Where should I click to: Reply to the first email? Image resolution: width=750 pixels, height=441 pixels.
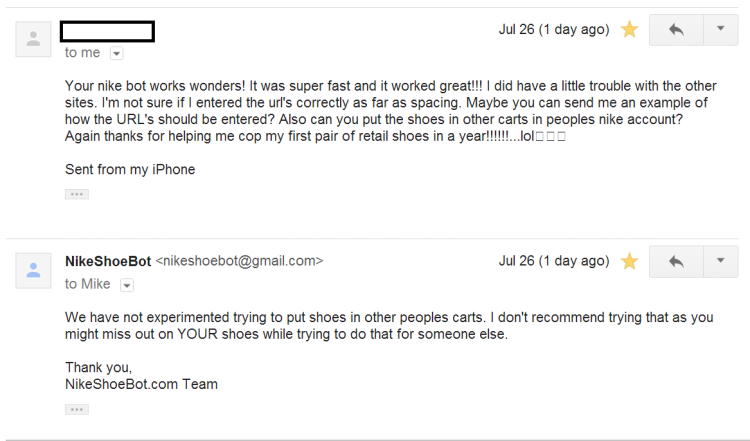click(x=676, y=30)
